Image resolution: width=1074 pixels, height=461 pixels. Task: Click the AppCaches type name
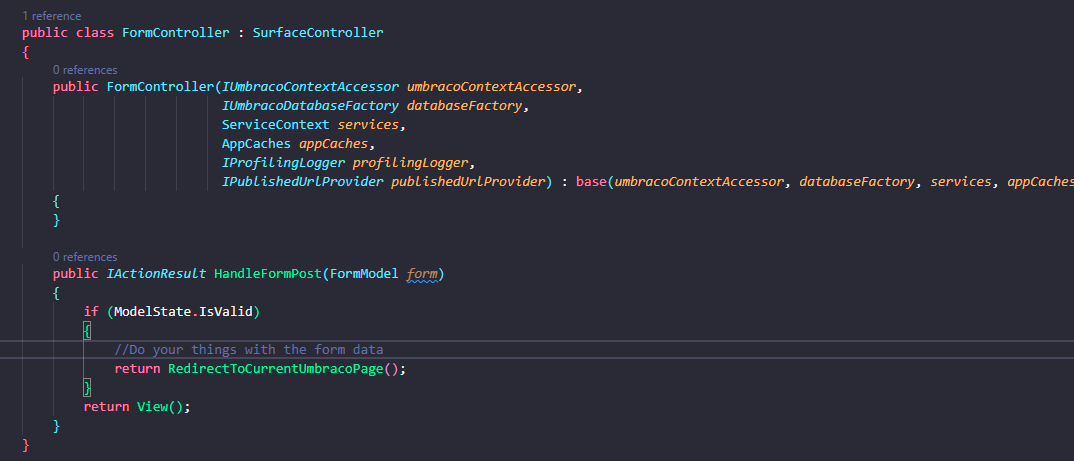point(256,145)
